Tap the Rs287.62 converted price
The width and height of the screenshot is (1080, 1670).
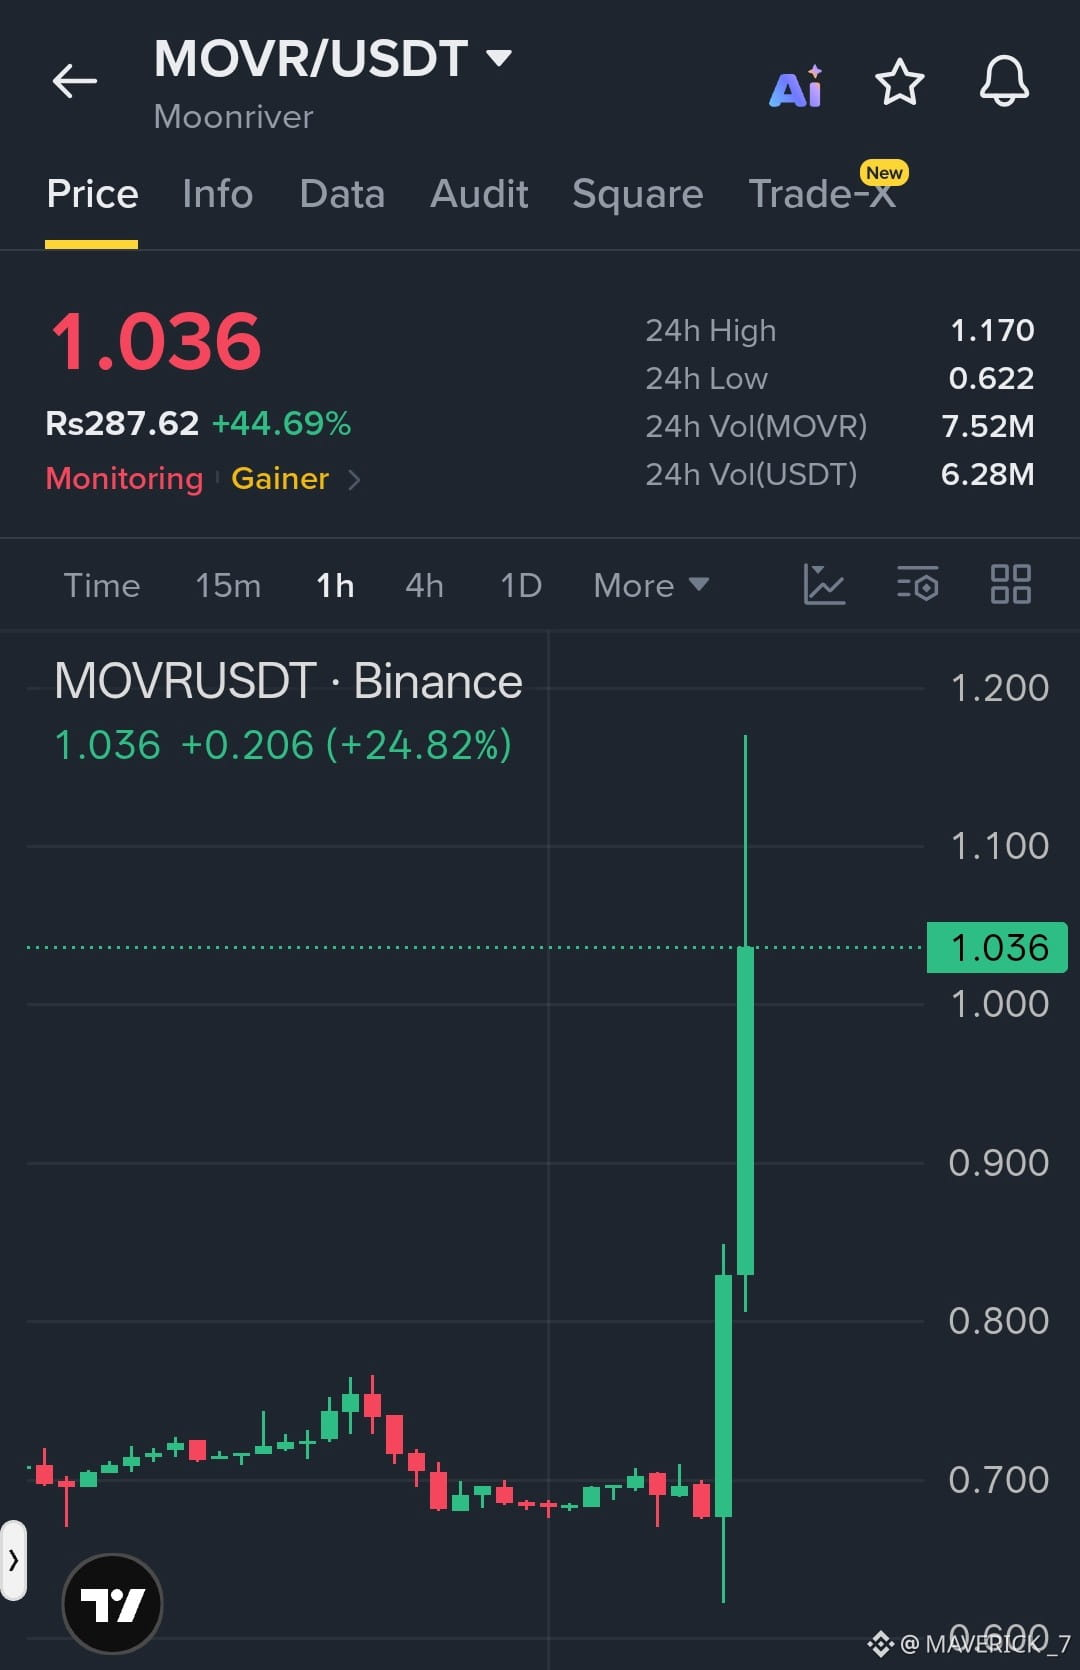pos(122,423)
